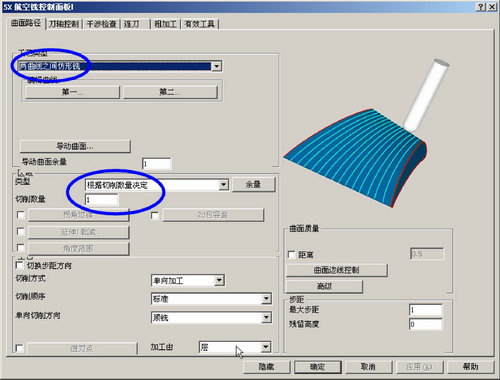Click the 第一 curve button

(72, 92)
